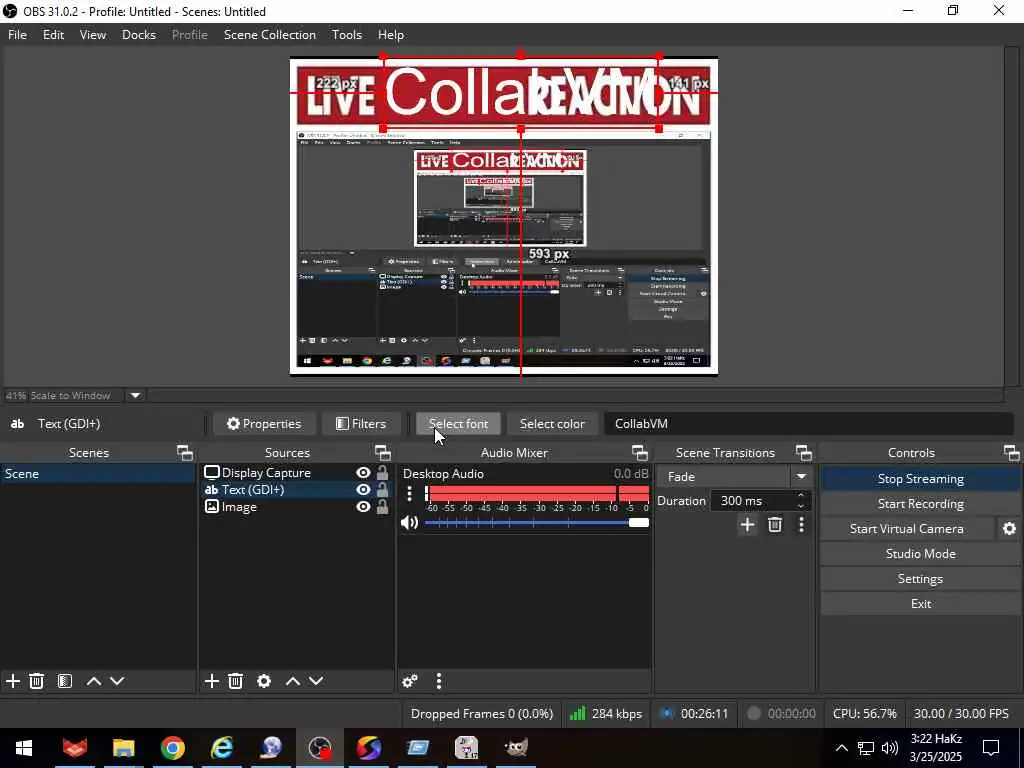Click Start Virtual Camera
This screenshot has height=768, width=1024.
coord(906,528)
